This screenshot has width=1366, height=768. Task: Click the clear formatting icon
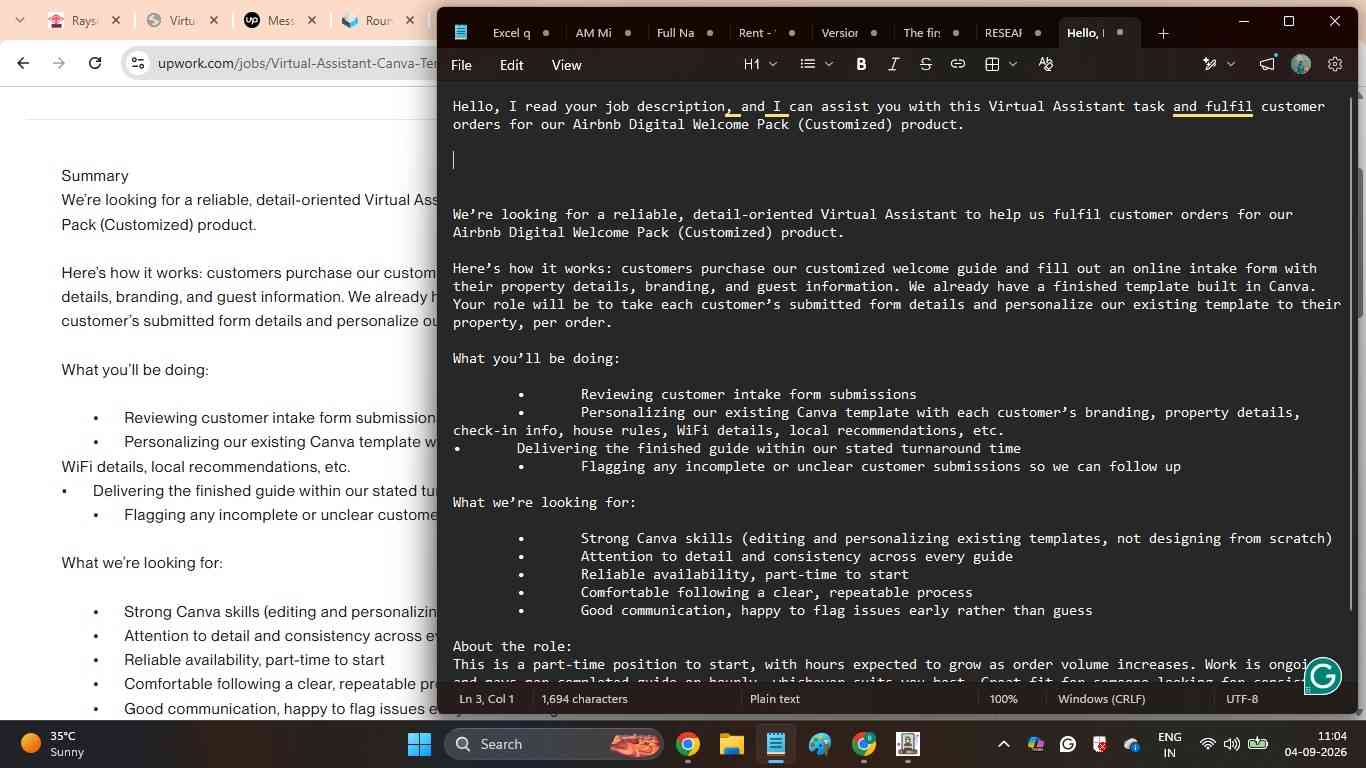pos(1046,64)
